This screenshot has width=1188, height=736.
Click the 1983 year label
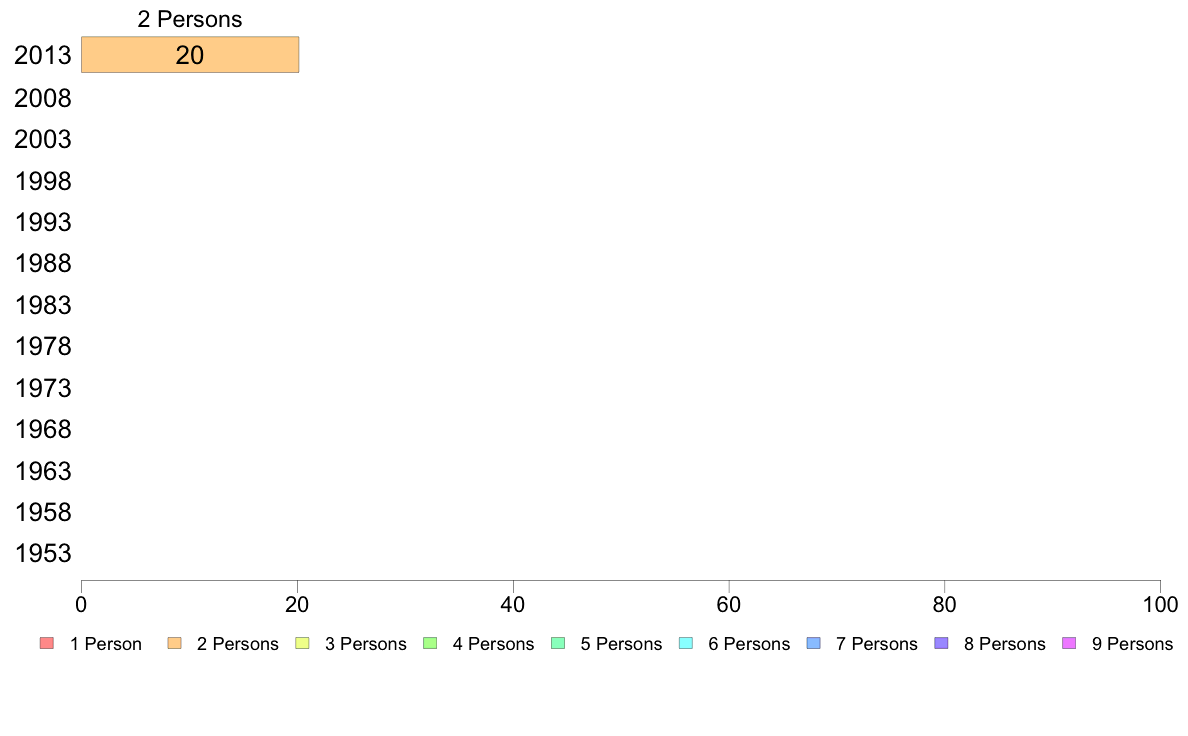(x=42, y=305)
